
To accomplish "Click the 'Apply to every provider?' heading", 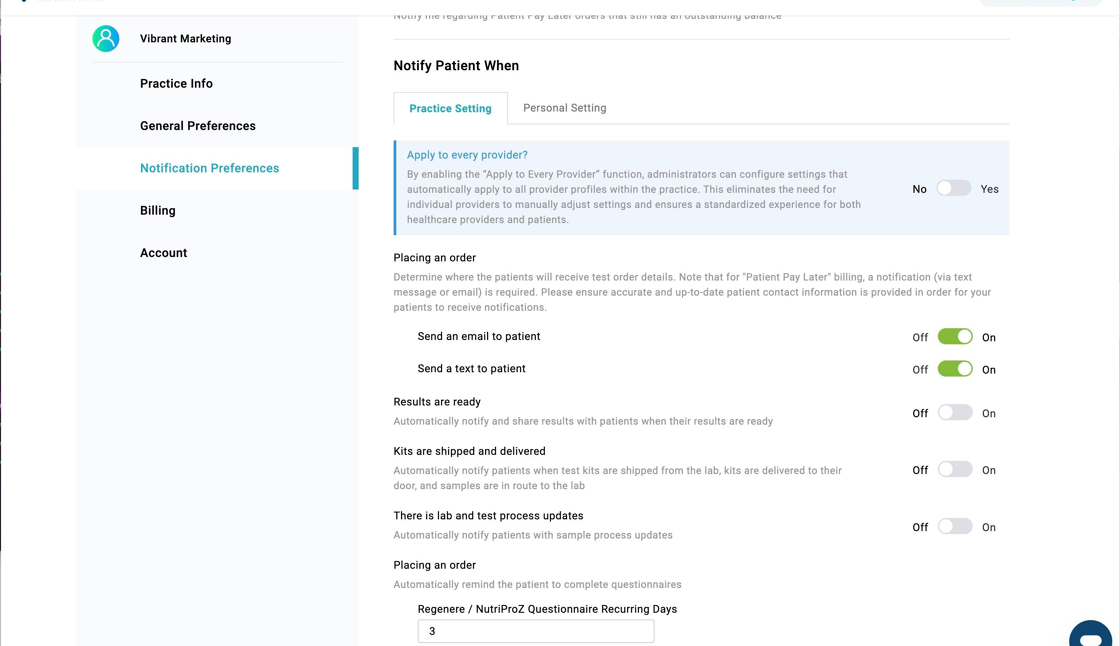I will point(467,155).
